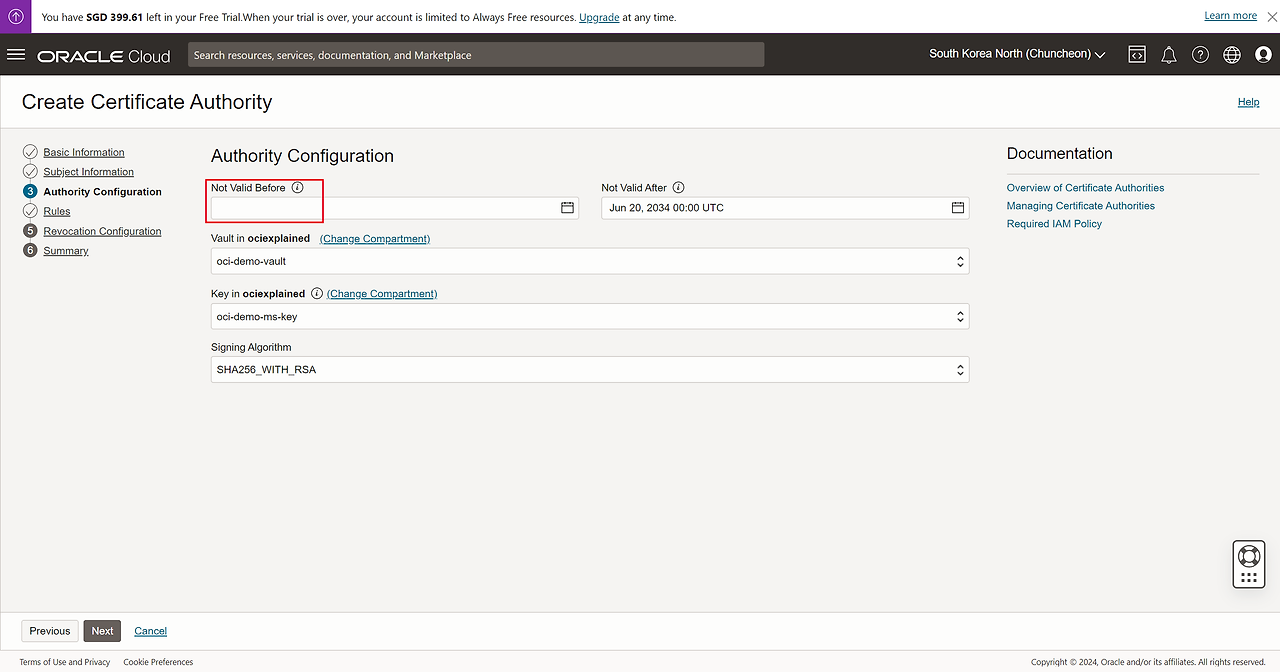Expand the Vault dropdown oci-demo-vault
The width and height of the screenshot is (1280, 672).
(x=590, y=261)
